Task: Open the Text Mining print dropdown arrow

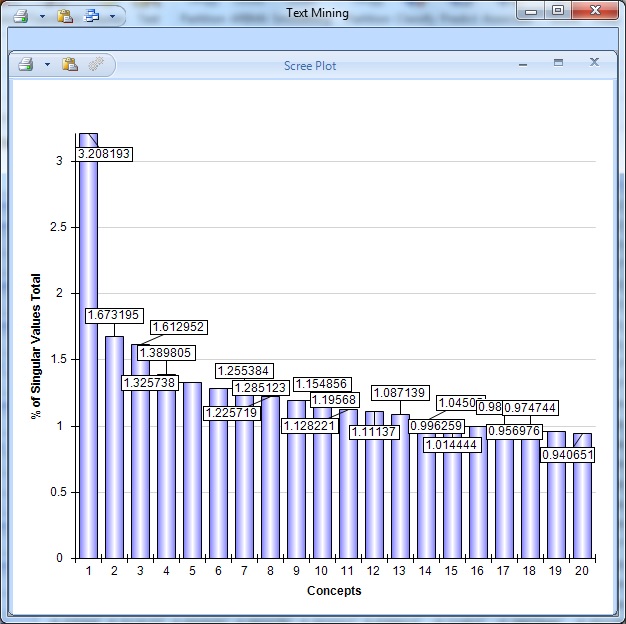Action: [x=42, y=17]
